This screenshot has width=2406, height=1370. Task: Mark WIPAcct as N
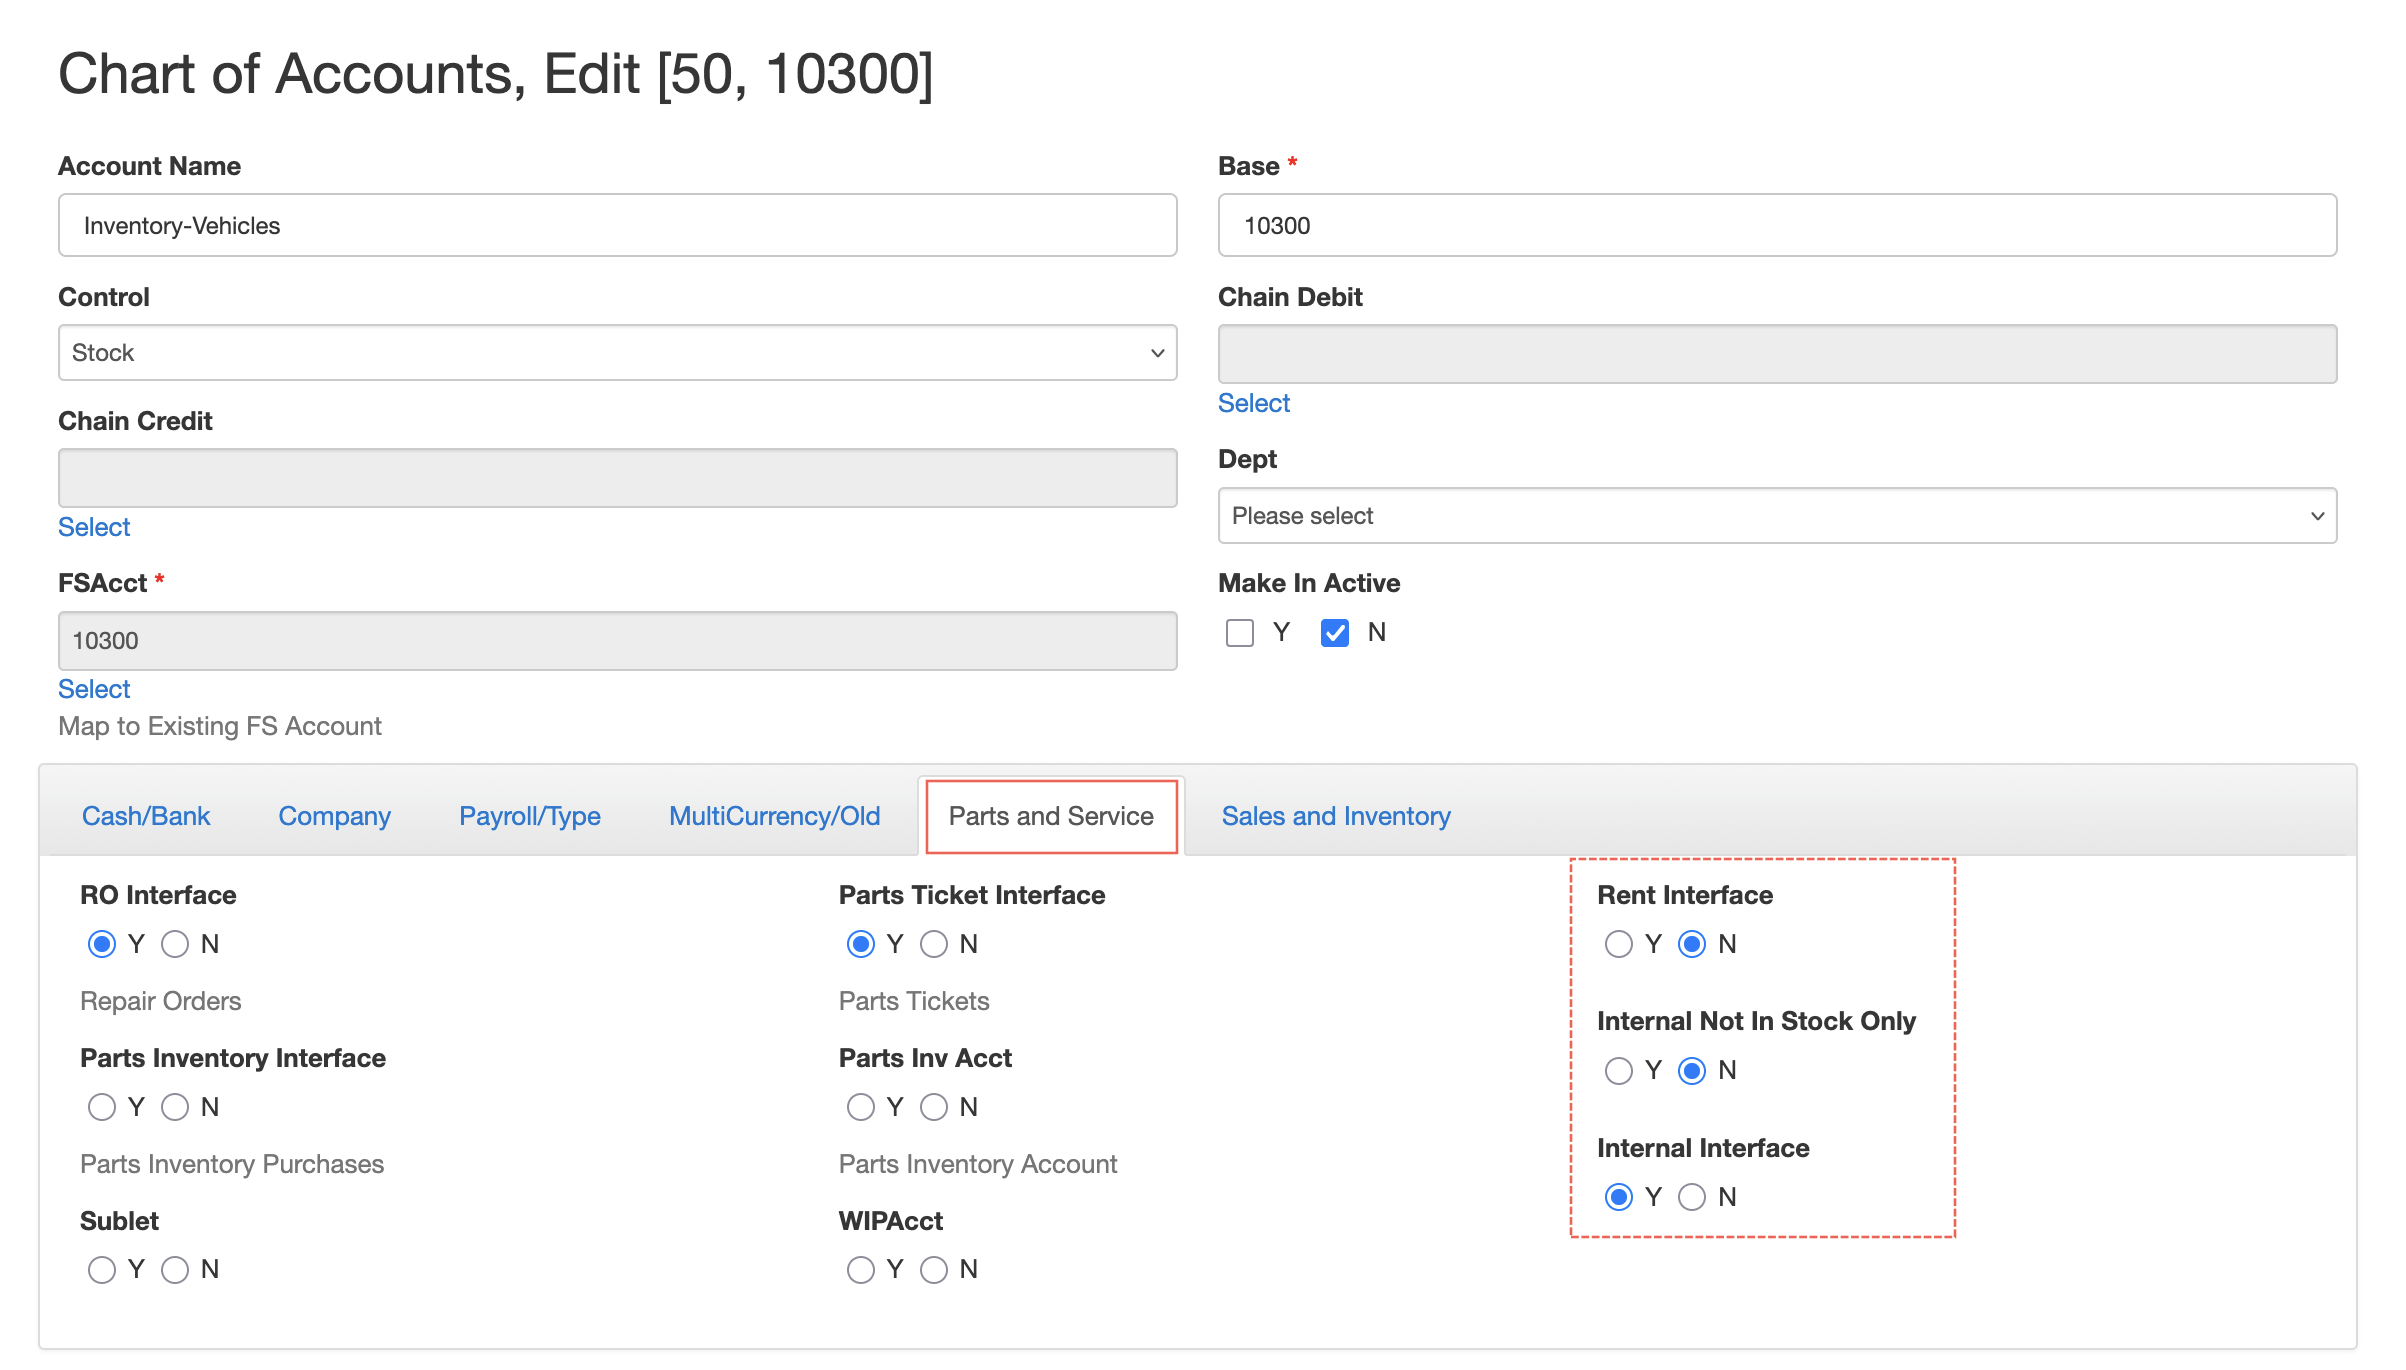934,1270
